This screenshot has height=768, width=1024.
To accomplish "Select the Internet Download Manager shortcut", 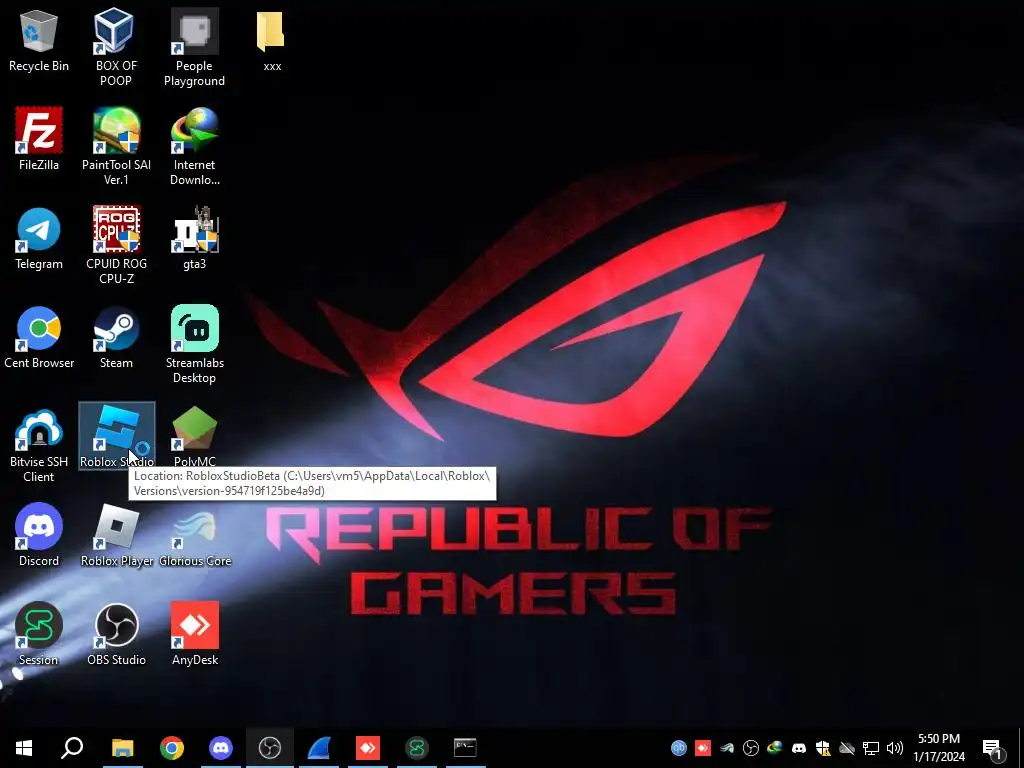I will (x=194, y=146).
